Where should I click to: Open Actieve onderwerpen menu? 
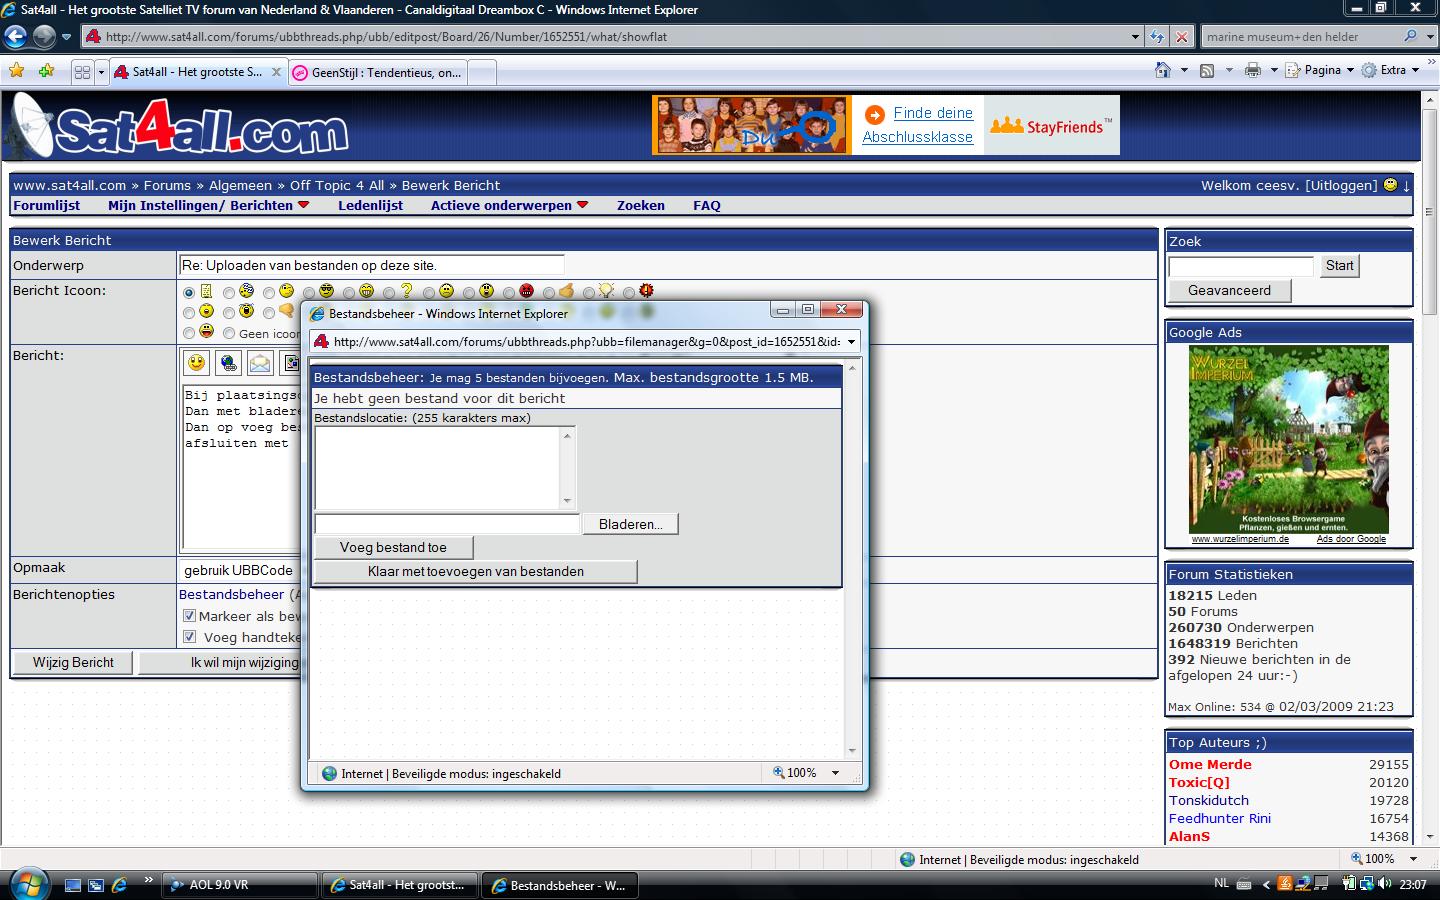point(510,205)
